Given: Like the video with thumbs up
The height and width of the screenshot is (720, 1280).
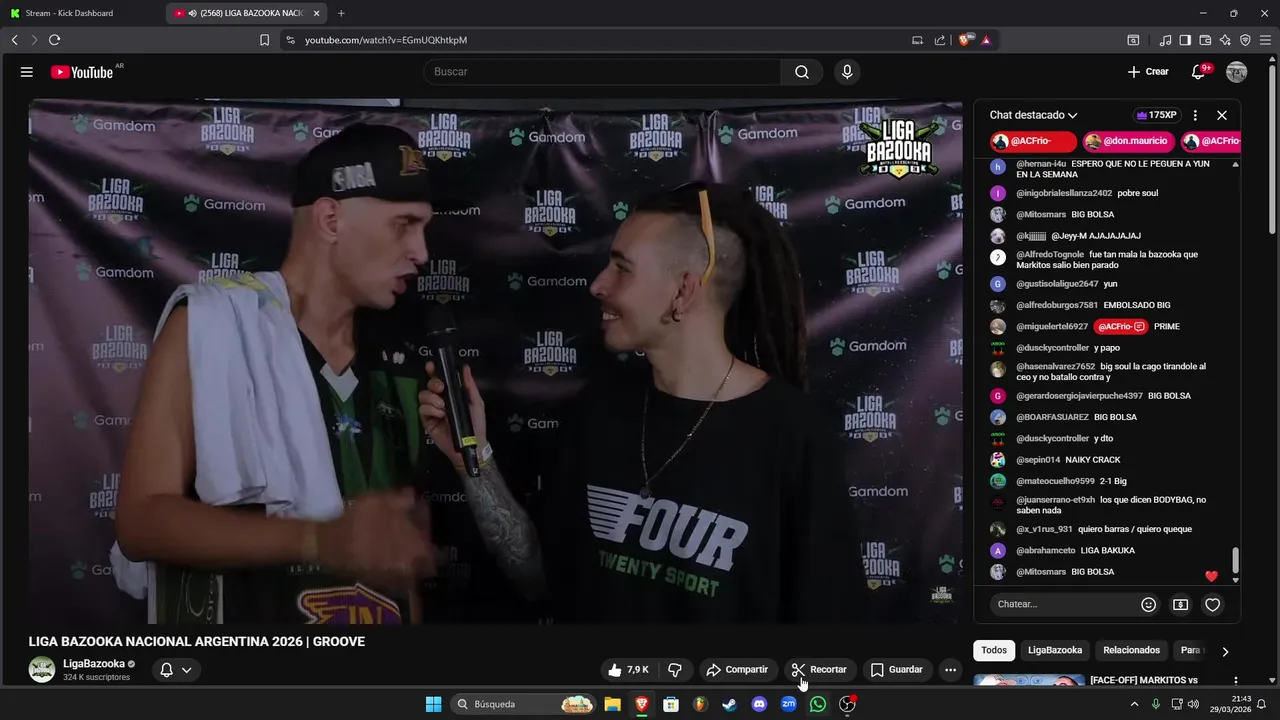Looking at the screenshot, I should point(628,670).
